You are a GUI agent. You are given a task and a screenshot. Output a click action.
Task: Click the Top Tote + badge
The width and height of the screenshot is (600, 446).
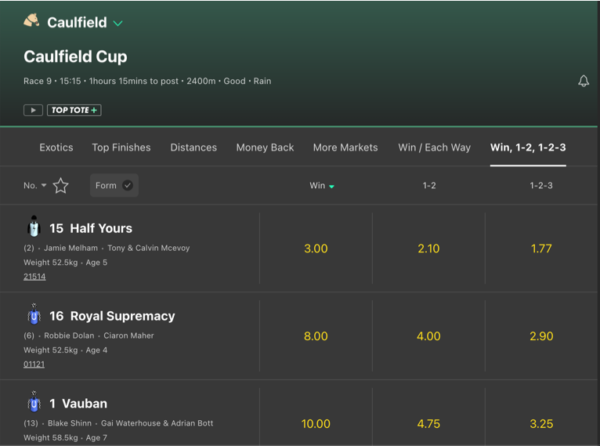point(75,110)
